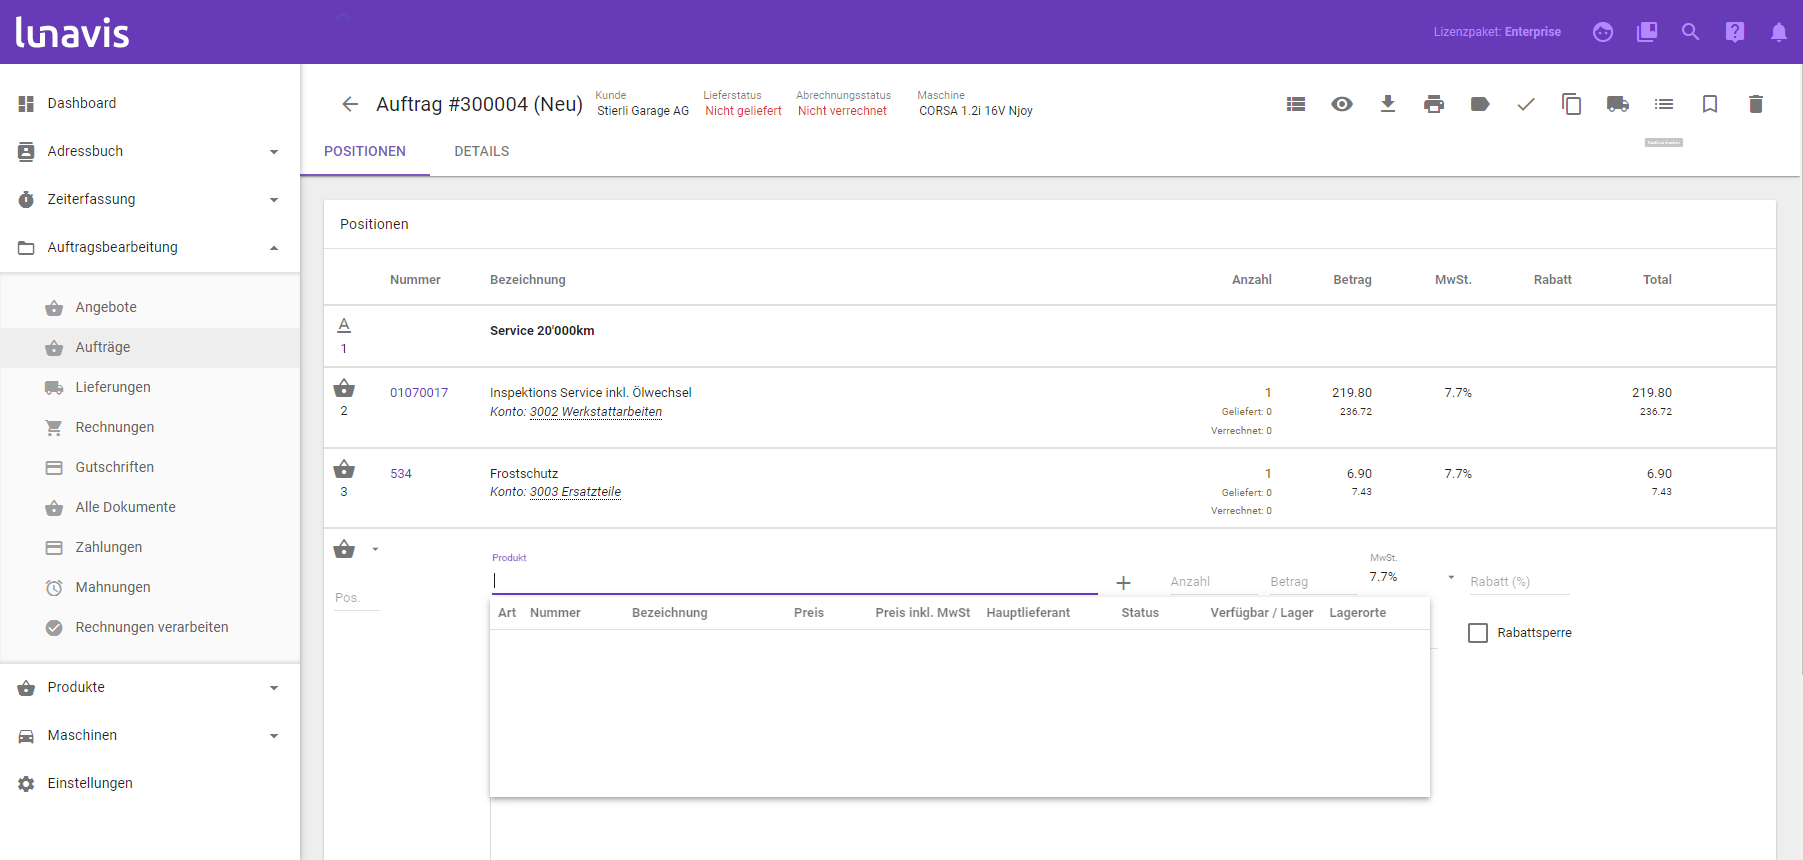Open product number 01070017 link

[419, 393]
